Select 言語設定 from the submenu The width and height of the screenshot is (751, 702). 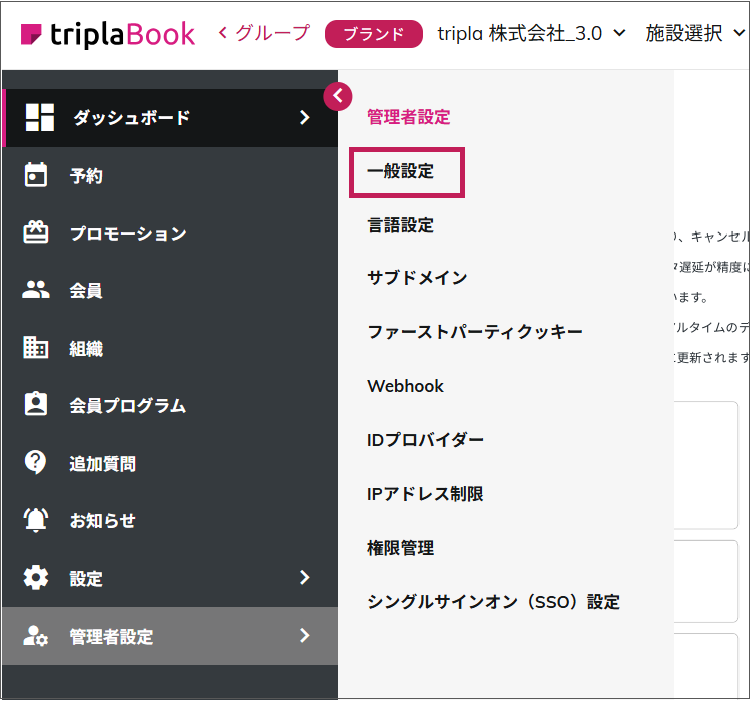pyautogui.click(x=401, y=225)
